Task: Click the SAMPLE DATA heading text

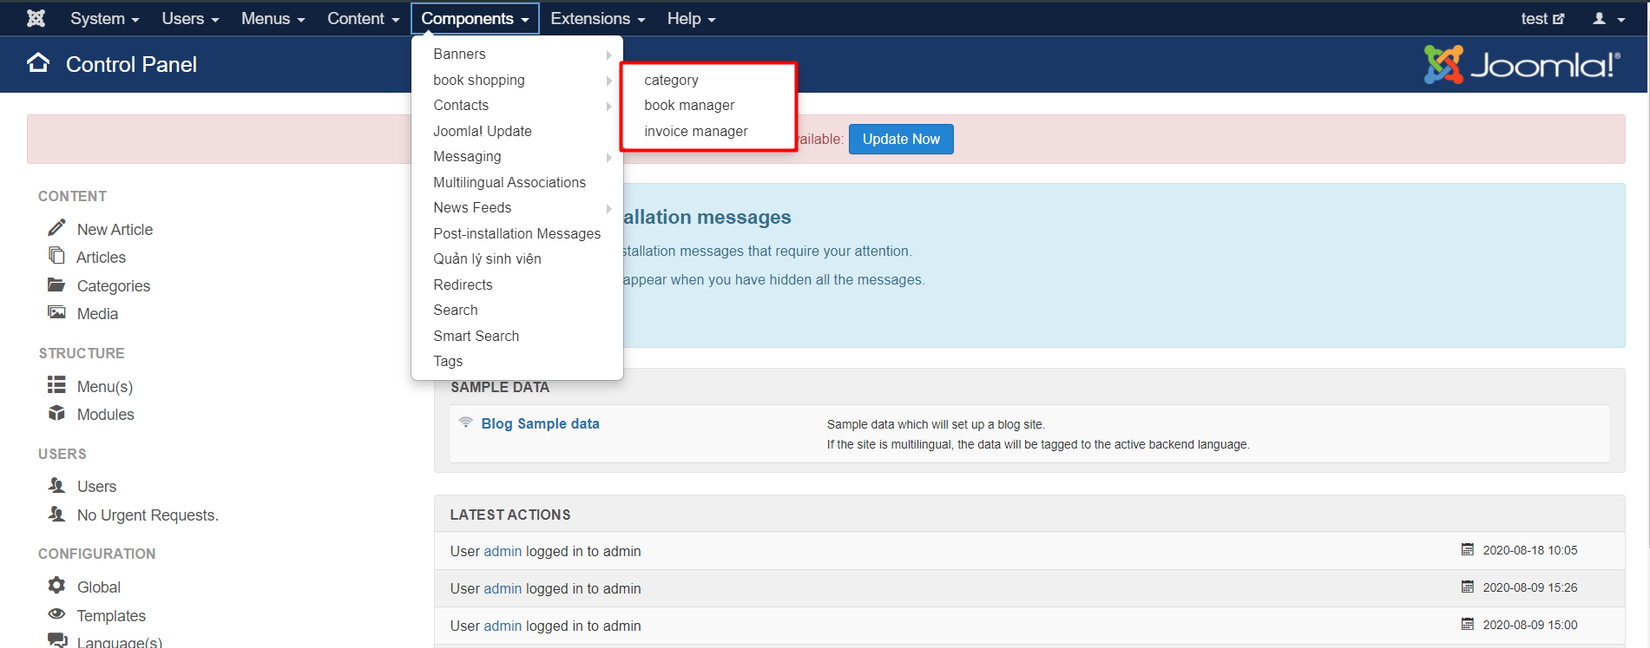Action: coord(500,387)
